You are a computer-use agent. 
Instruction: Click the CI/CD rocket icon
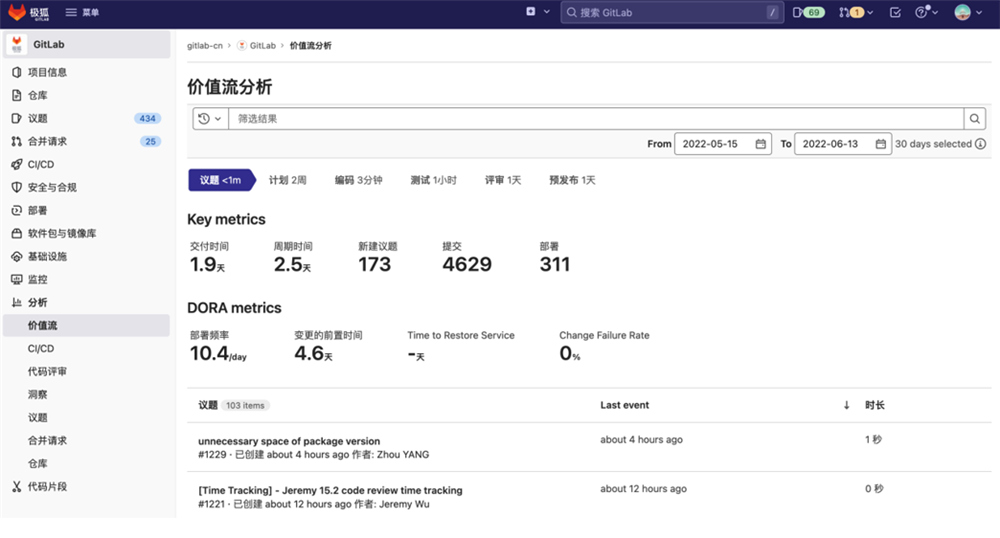17,164
